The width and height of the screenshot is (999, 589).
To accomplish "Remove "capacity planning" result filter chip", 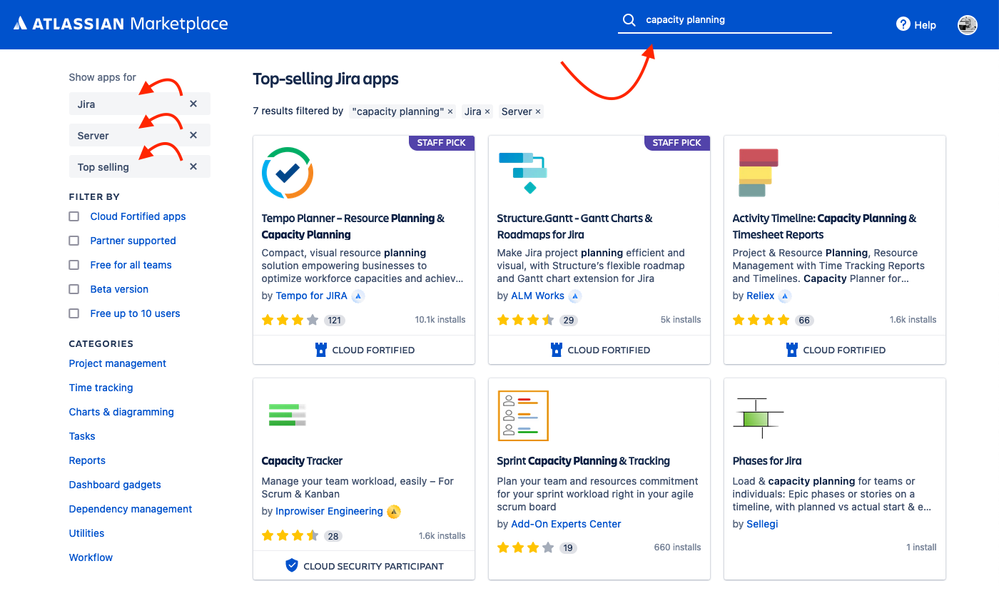I will click(x=450, y=112).
